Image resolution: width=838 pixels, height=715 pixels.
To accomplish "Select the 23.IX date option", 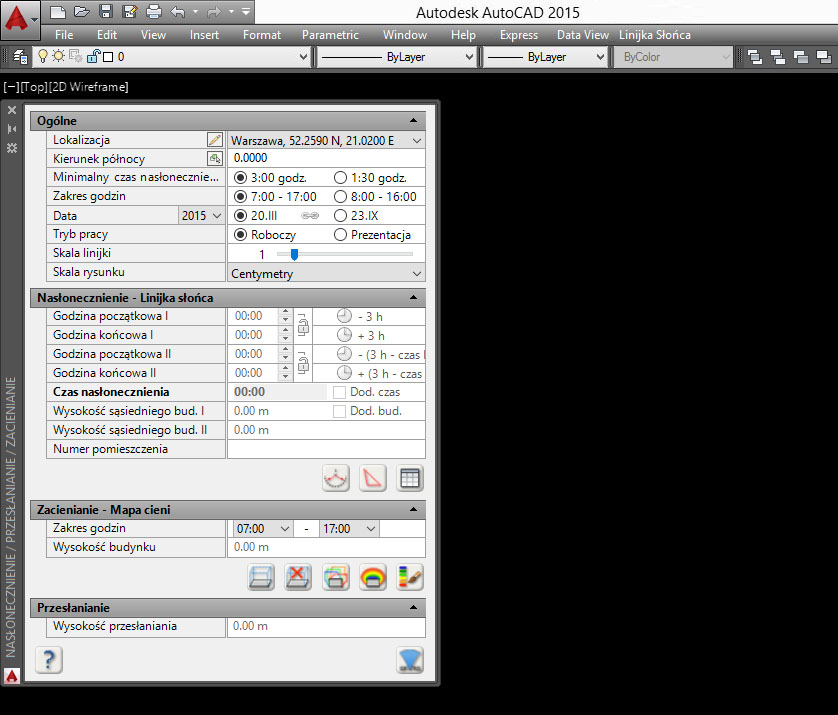I will click(x=340, y=215).
